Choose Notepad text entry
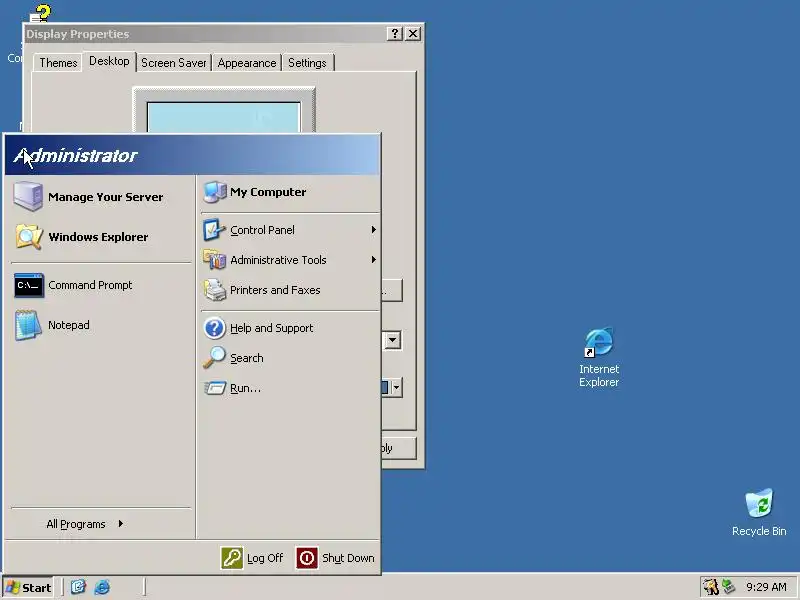 click(69, 325)
